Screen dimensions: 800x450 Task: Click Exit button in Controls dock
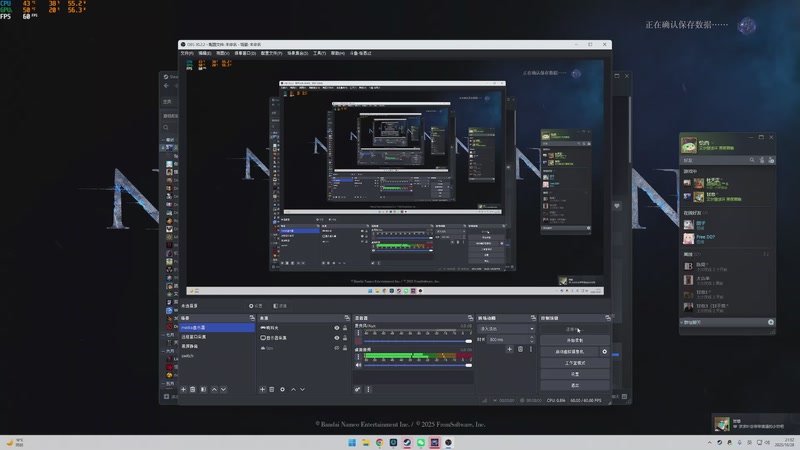(x=574, y=385)
